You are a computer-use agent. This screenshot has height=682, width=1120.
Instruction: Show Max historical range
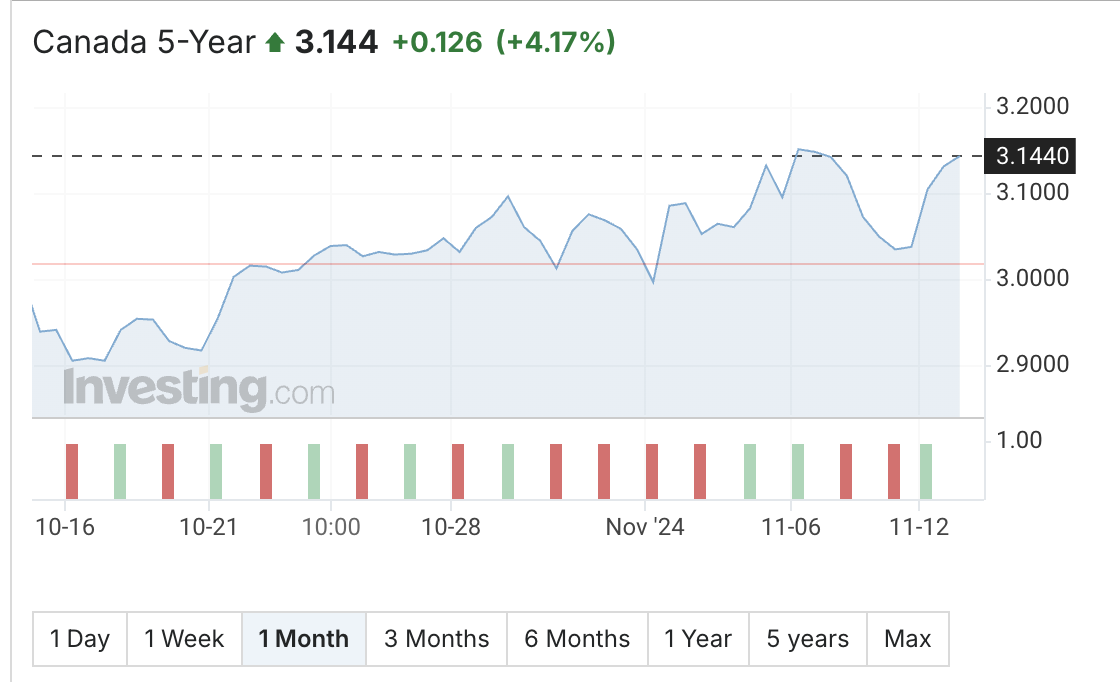click(x=908, y=639)
